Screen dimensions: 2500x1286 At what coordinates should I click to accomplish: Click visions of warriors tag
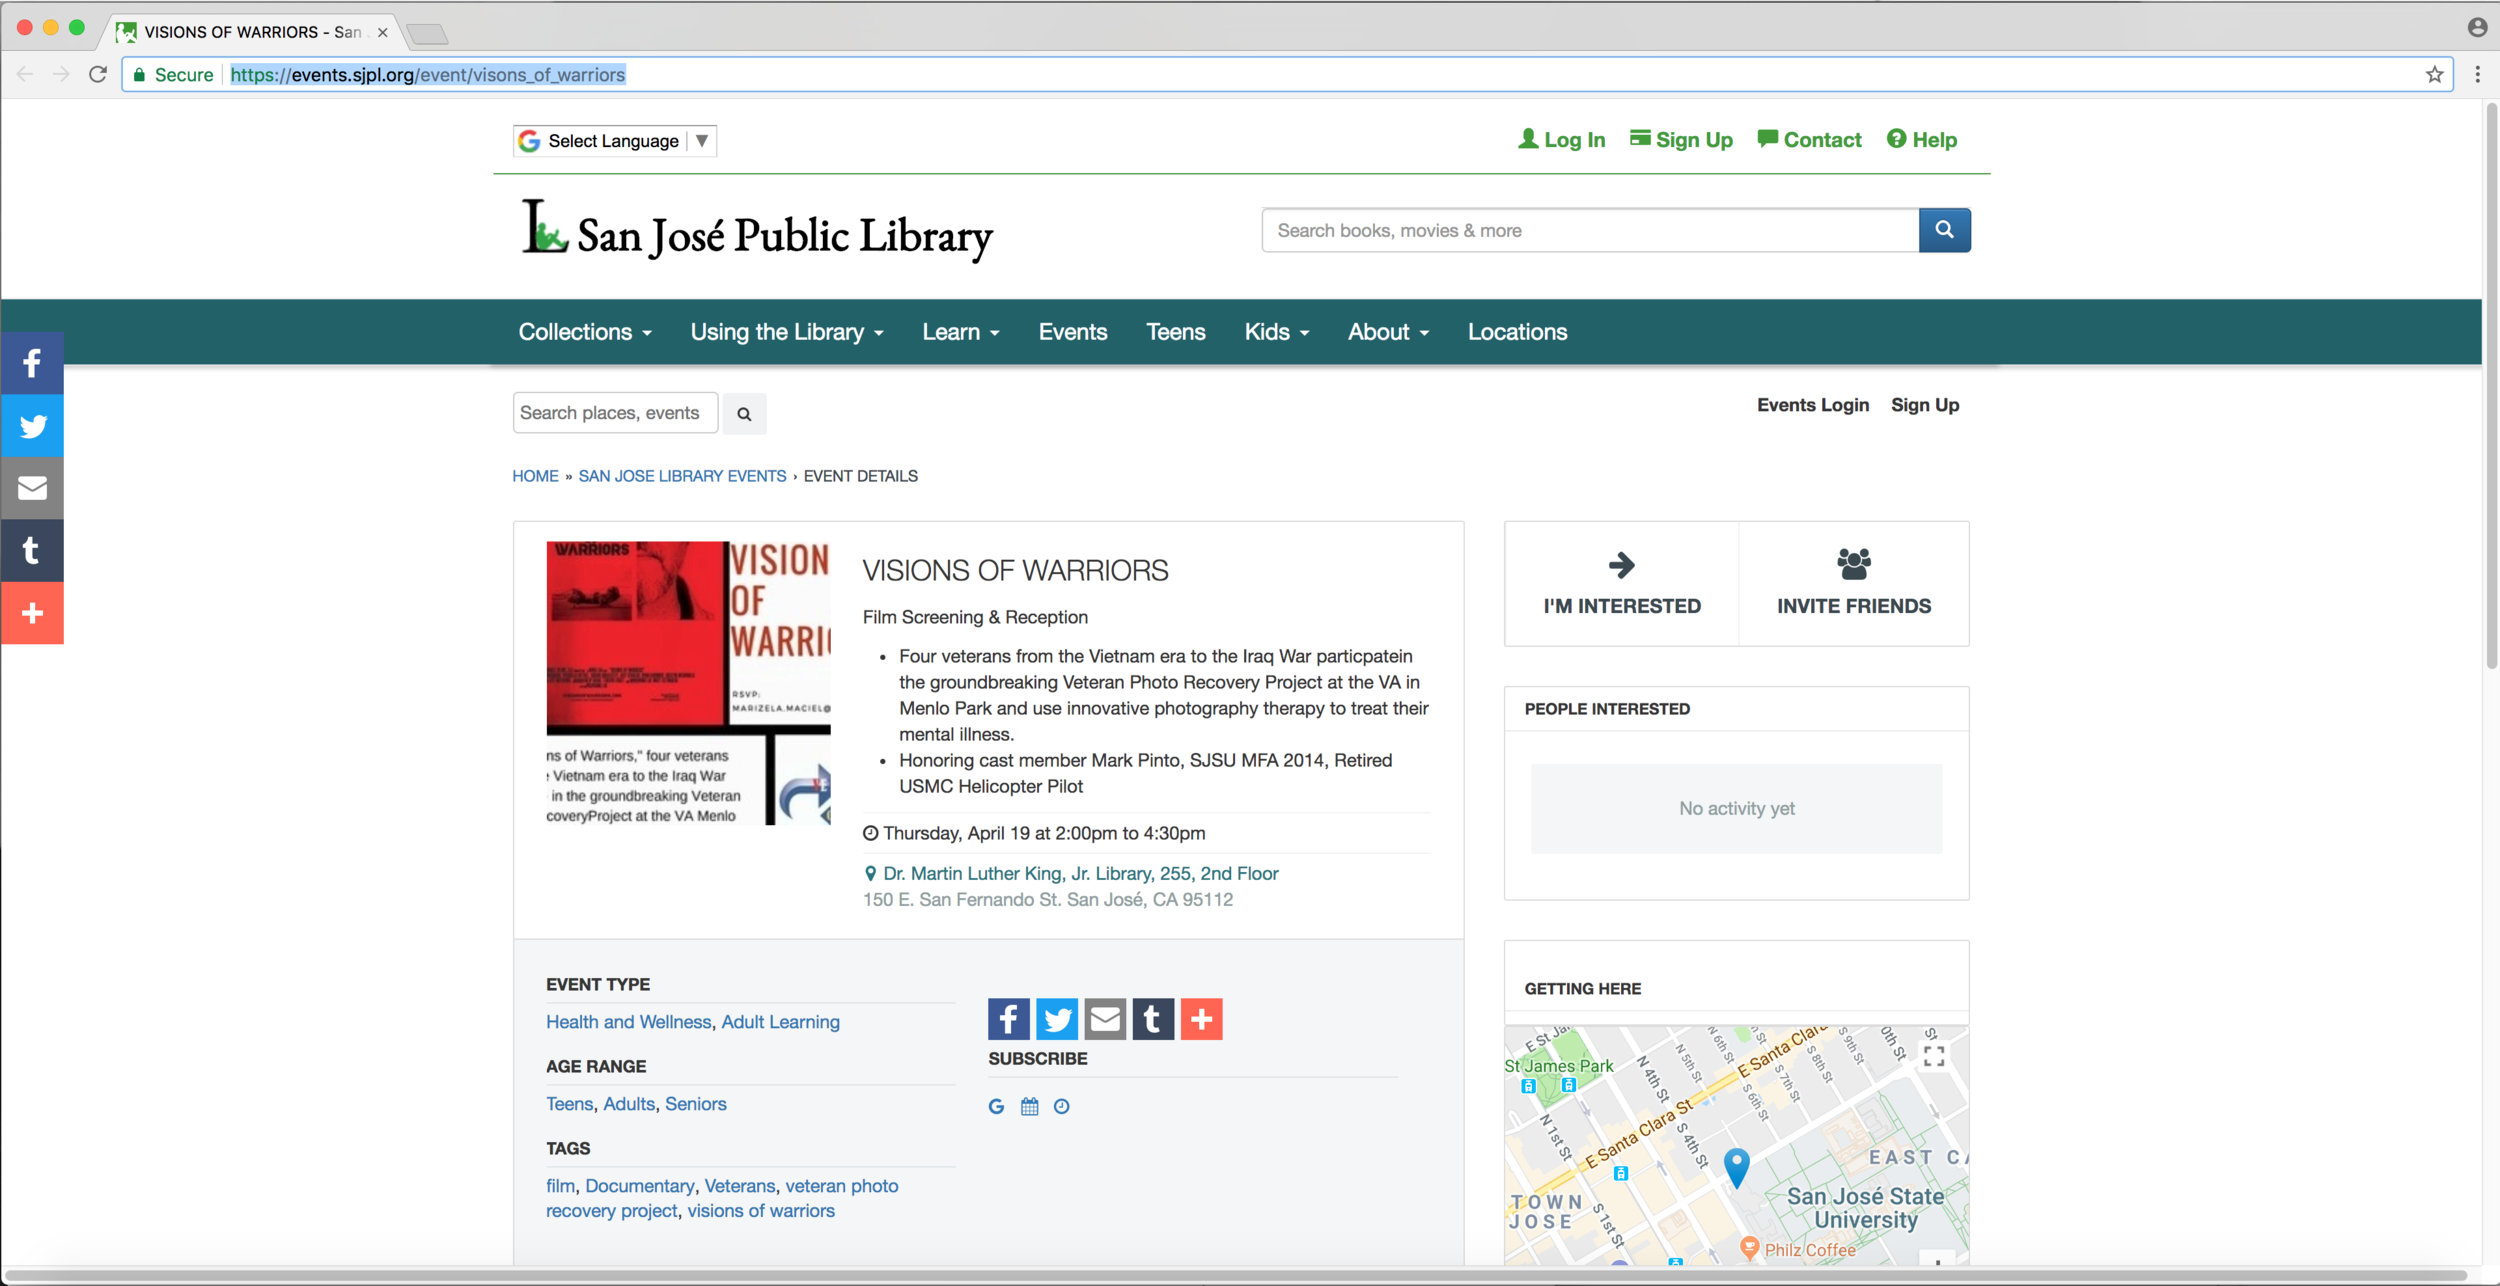[760, 1211]
